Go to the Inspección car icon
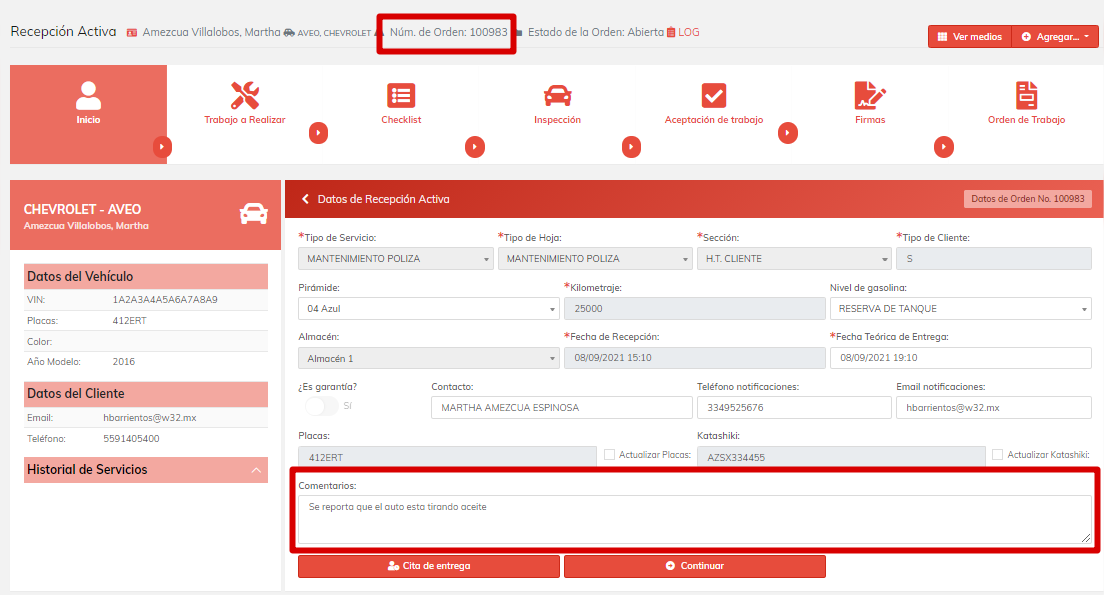This screenshot has height=595, width=1104. (x=557, y=96)
